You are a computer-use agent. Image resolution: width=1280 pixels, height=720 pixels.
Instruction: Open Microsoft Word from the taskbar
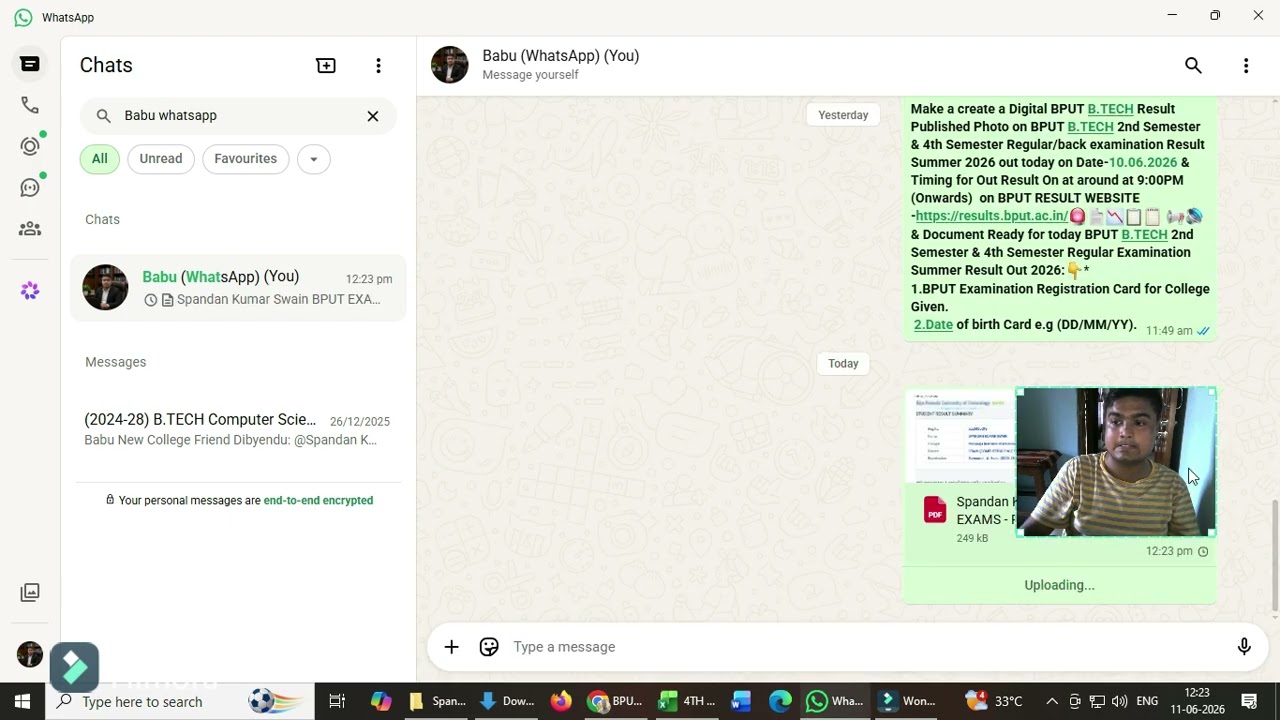pyautogui.click(x=741, y=702)
